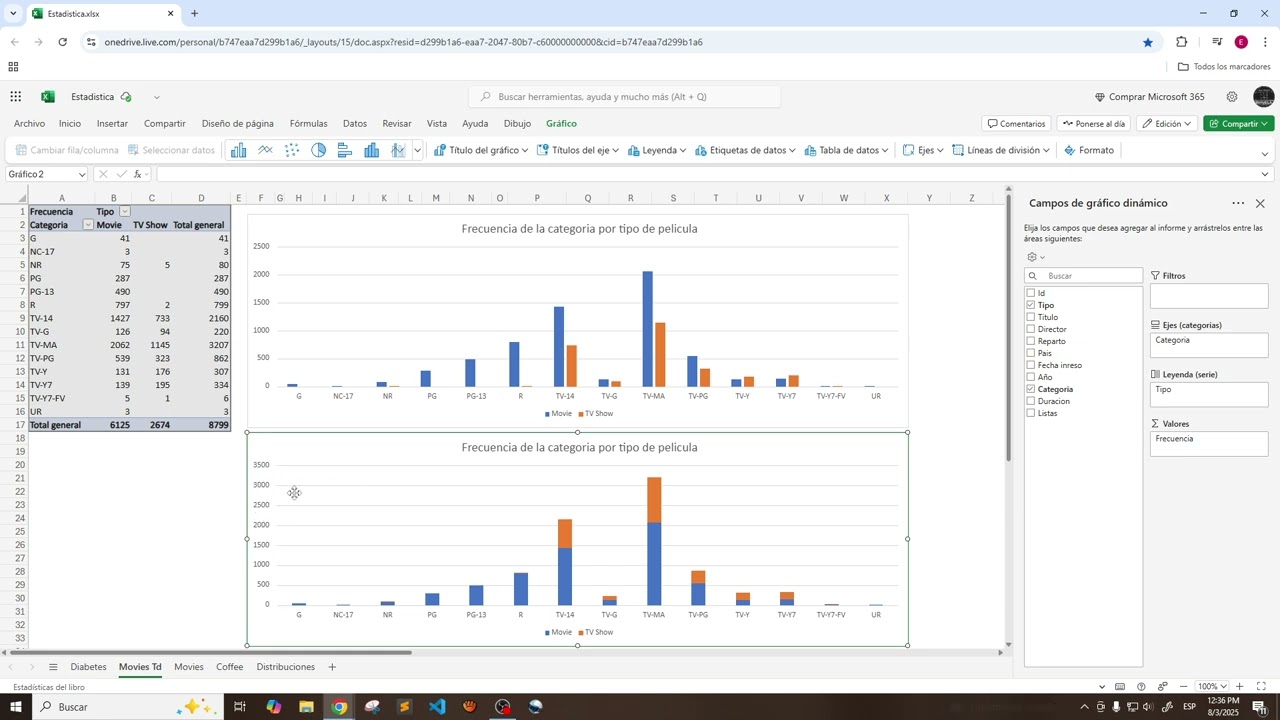Viewport: 1280px width, 720px height.
Task: Click the horizontal scrollbar below the sheet
Action: (210, 653)
